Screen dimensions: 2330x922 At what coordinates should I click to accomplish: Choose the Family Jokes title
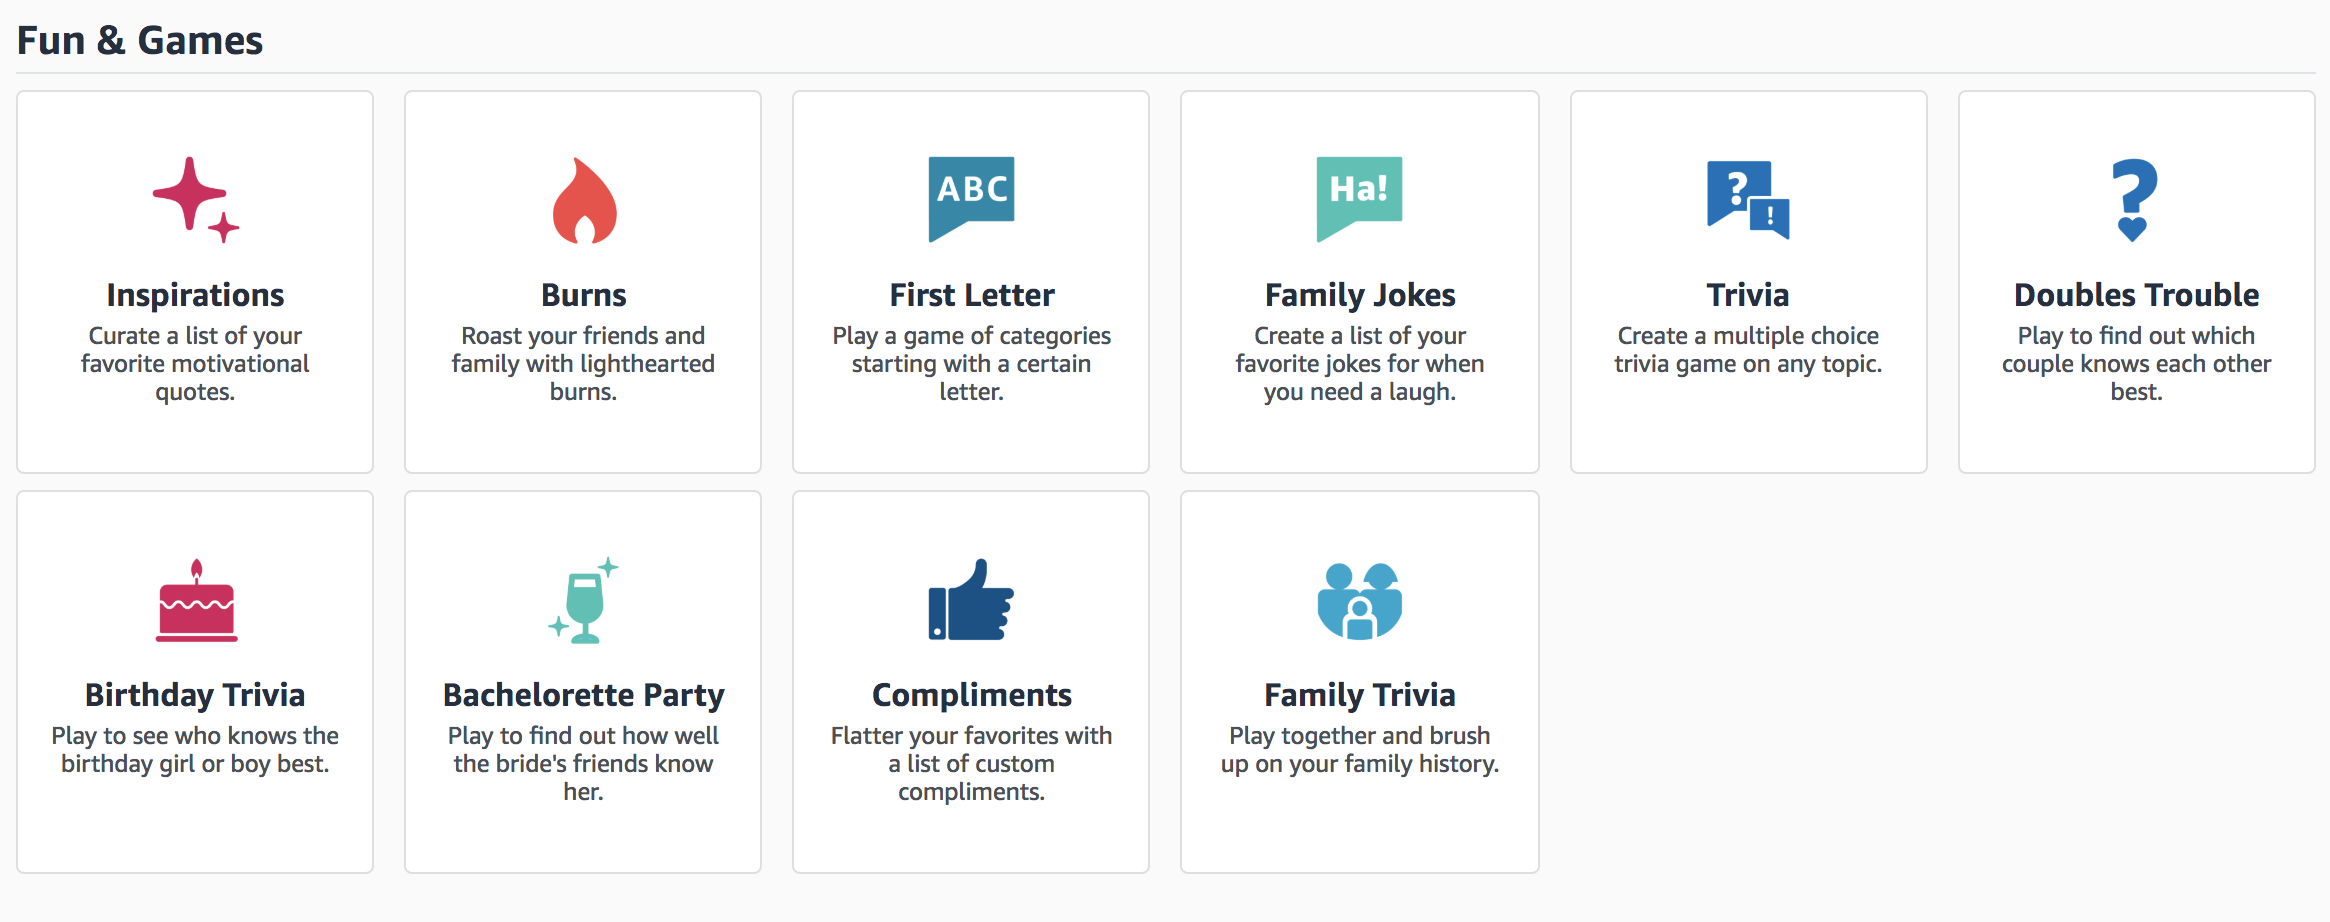click(1360, 295)
